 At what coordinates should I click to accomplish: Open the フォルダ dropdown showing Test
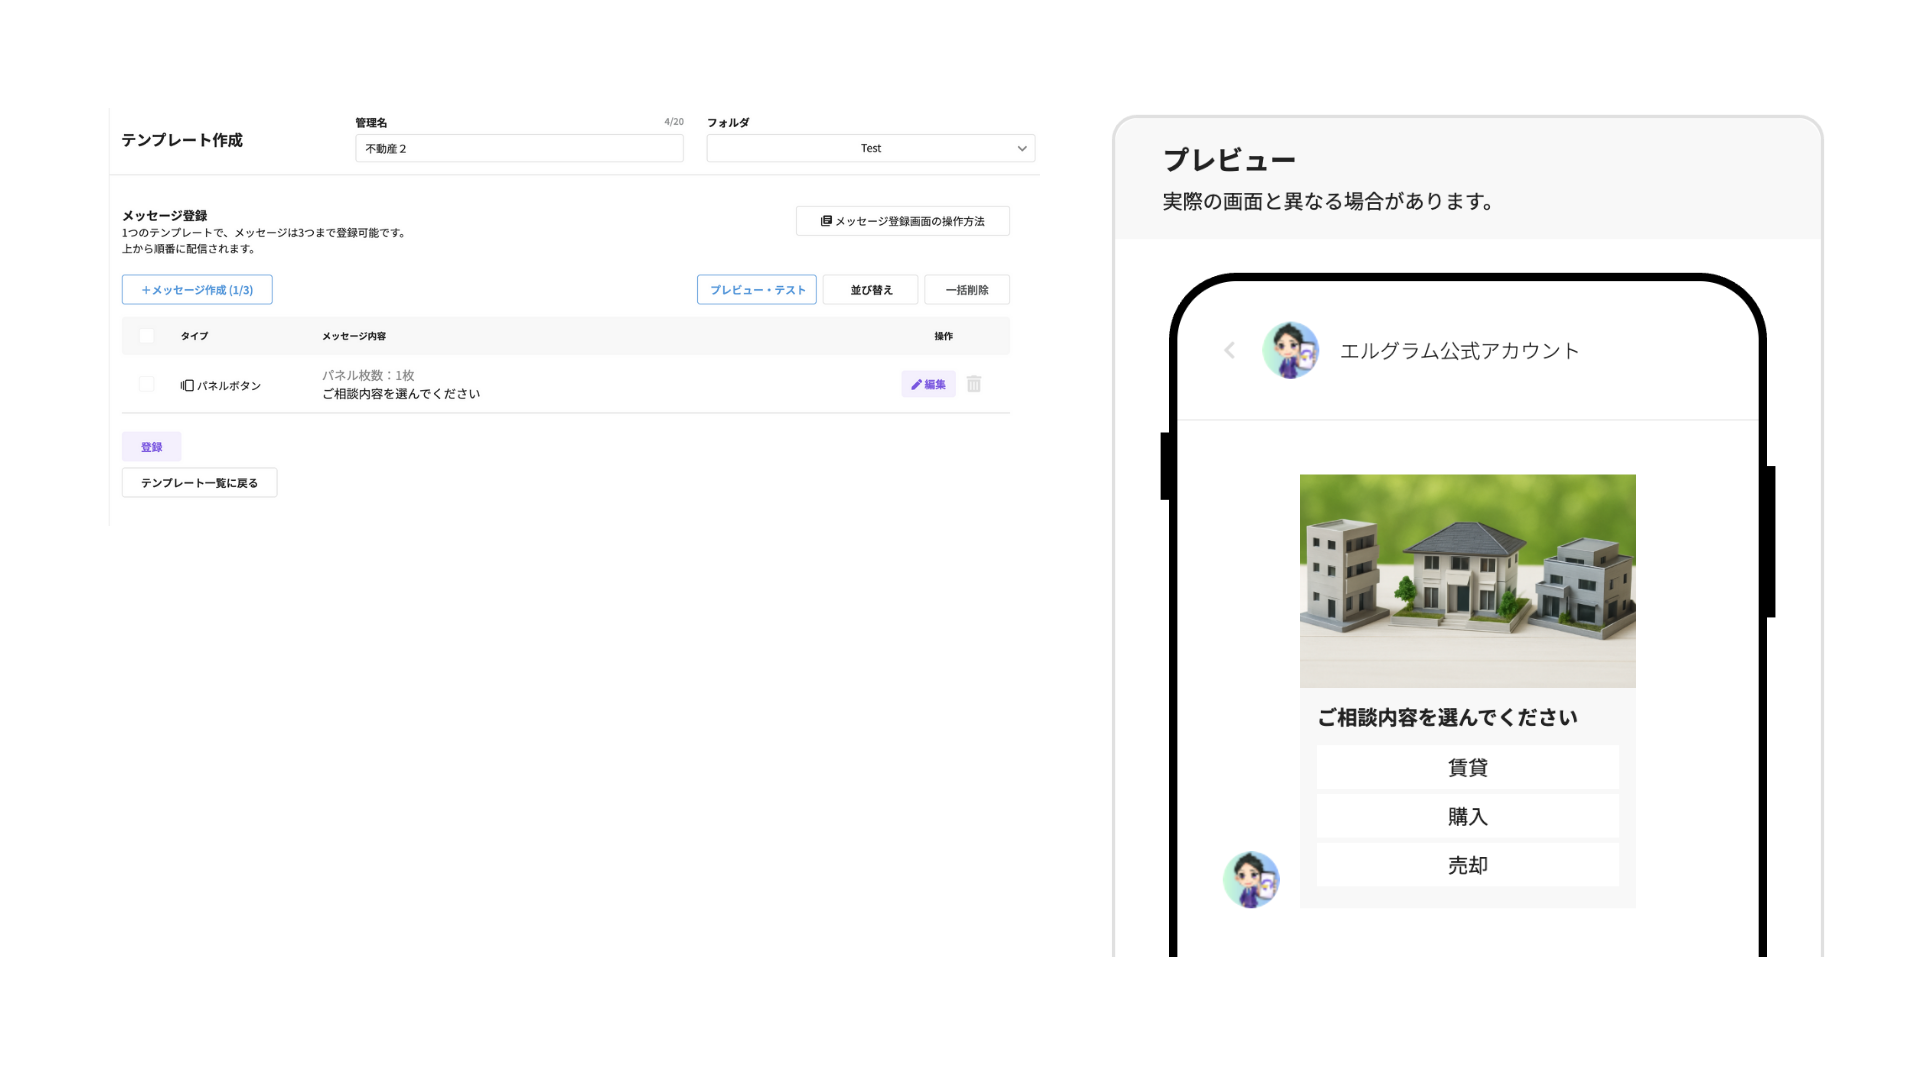click(x=870, y=148)
